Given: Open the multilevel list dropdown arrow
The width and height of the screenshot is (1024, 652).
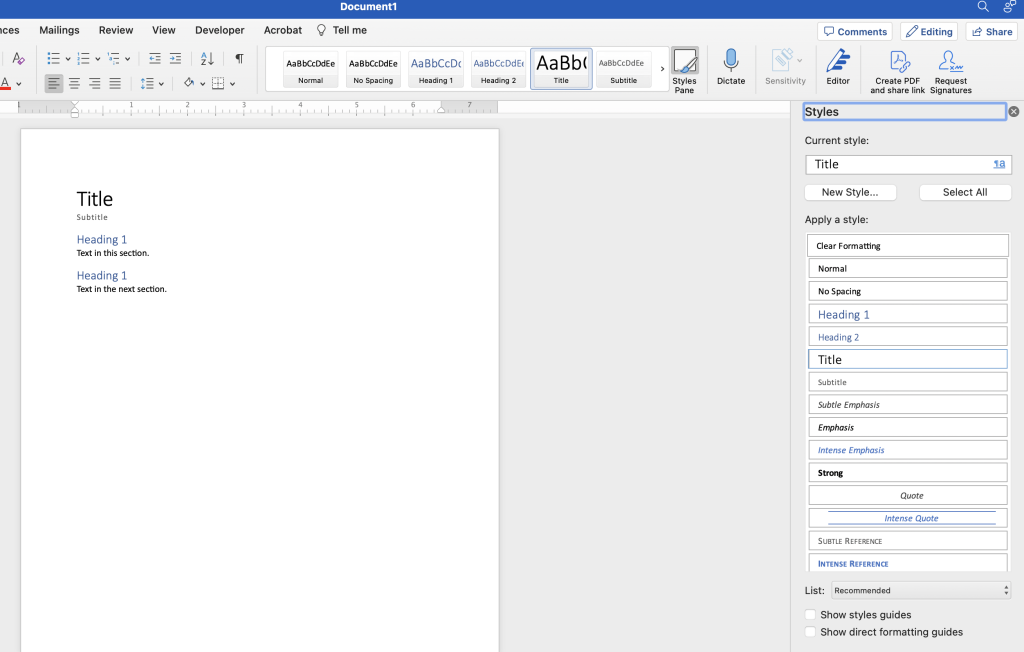Looking at the screenshot, I should [127, 59].
